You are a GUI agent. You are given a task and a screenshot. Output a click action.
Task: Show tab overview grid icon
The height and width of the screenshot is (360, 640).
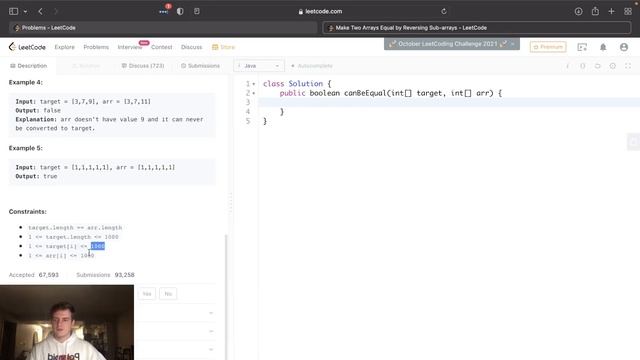[x=628, y=11]
